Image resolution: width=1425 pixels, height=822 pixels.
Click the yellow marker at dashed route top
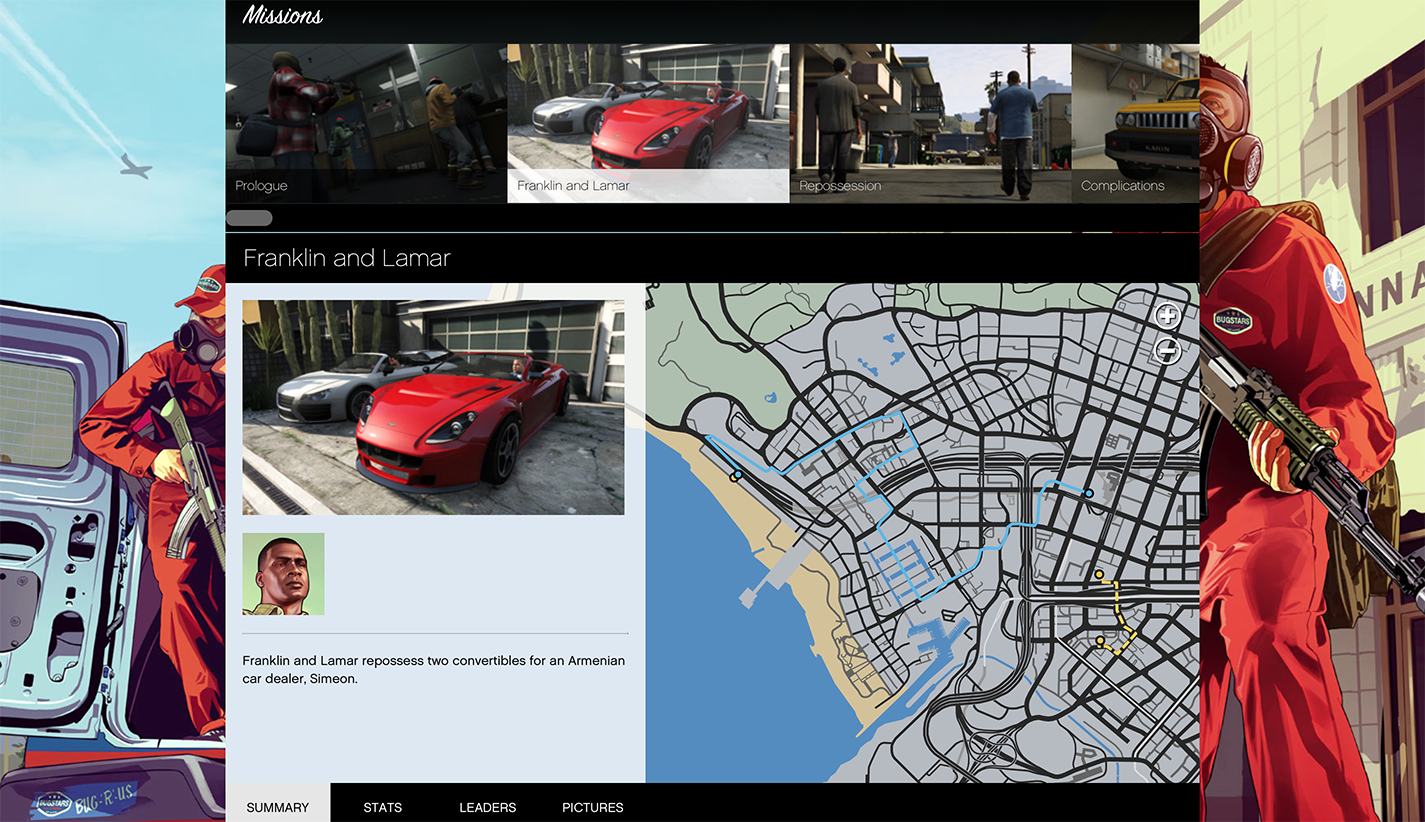[x=1099, y=575]
